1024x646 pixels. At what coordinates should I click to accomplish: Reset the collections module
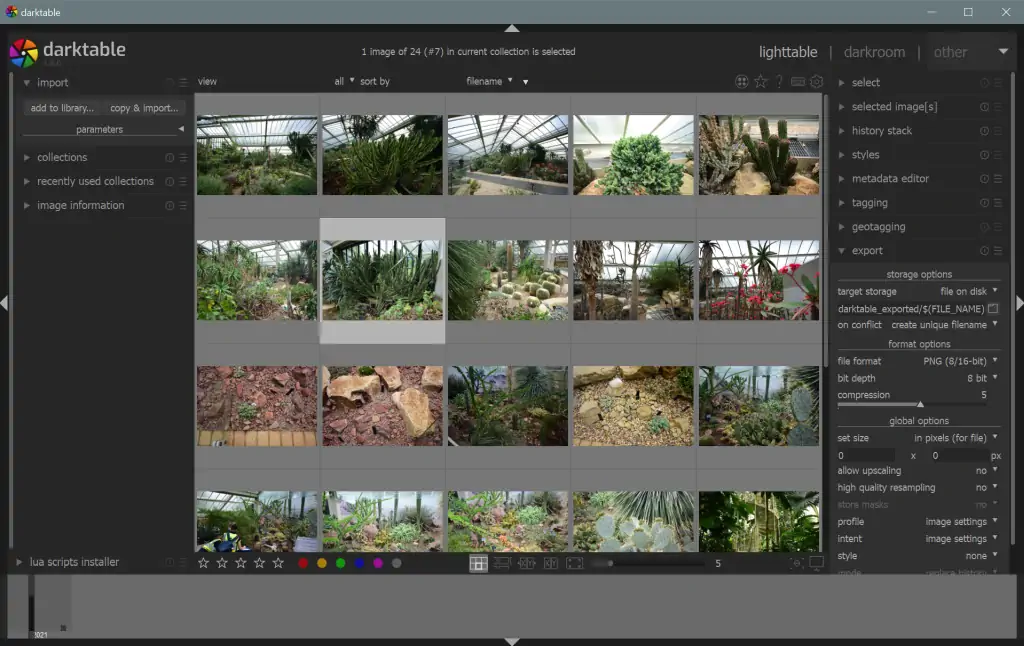(170, 157)
